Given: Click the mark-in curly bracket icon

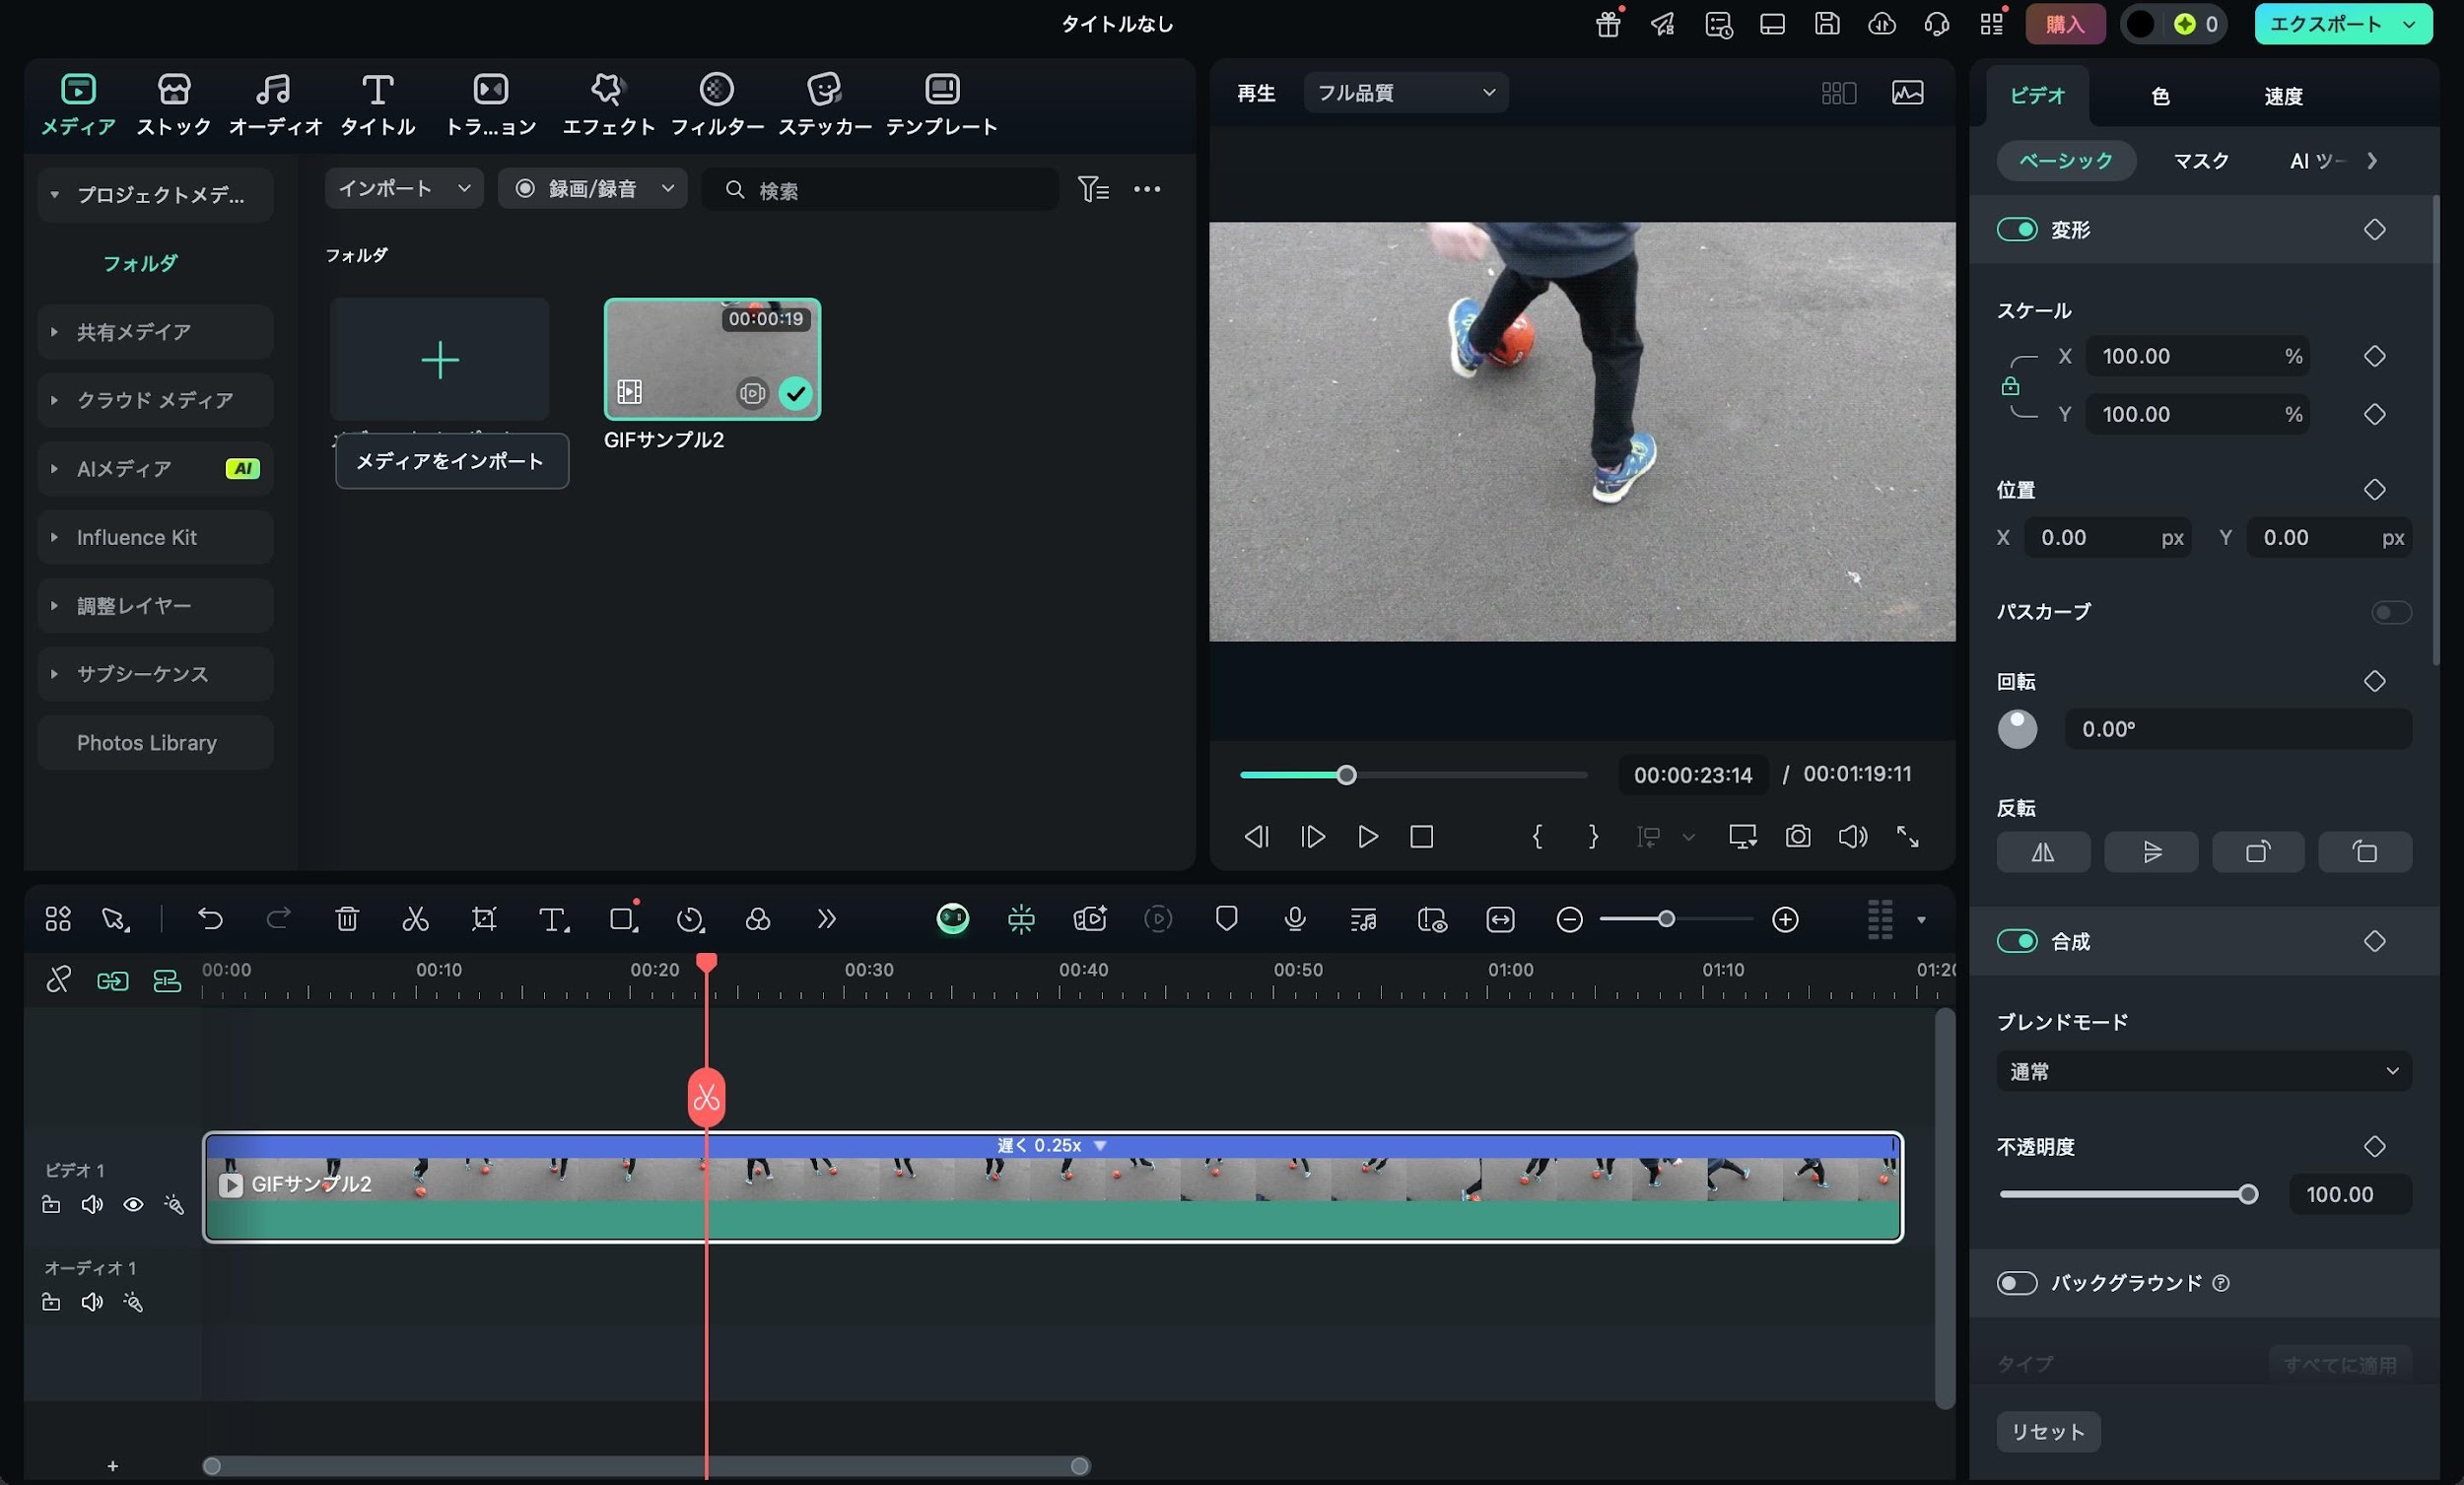Looking at the screenshot, I should [1537, 836].
